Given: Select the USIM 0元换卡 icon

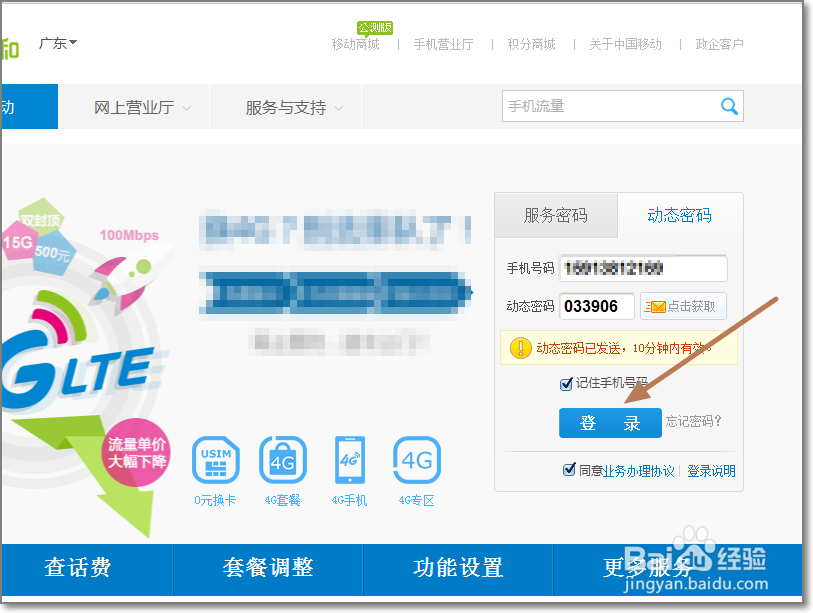Looking at the screenshot, I should coord(214,459).
